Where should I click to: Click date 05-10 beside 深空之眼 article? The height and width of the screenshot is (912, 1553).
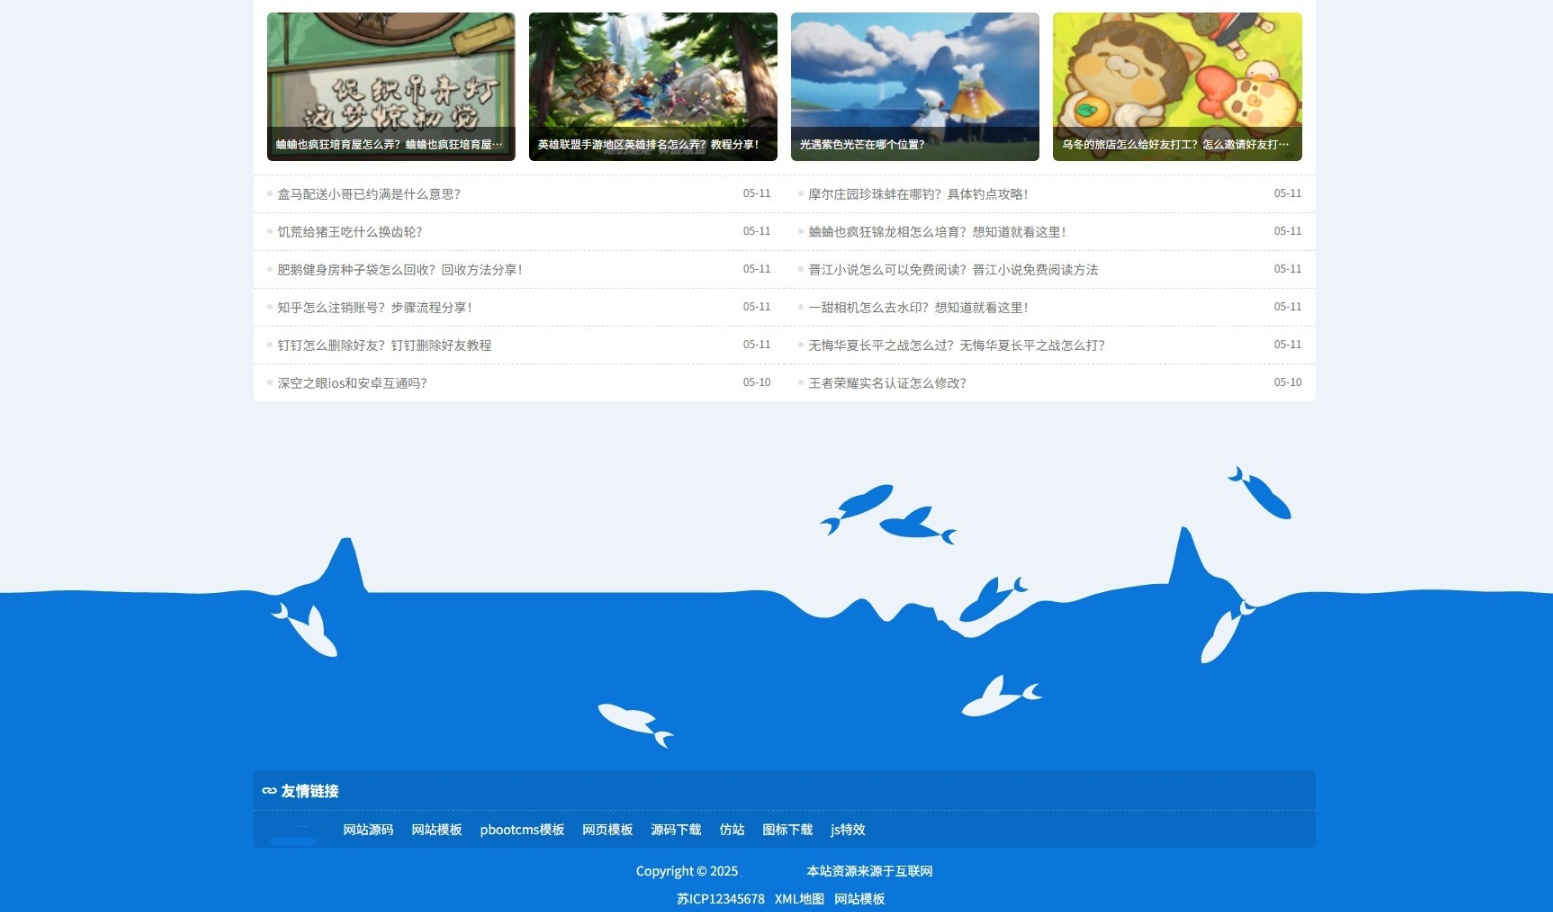pyautogui.click(x=757, y=383)
